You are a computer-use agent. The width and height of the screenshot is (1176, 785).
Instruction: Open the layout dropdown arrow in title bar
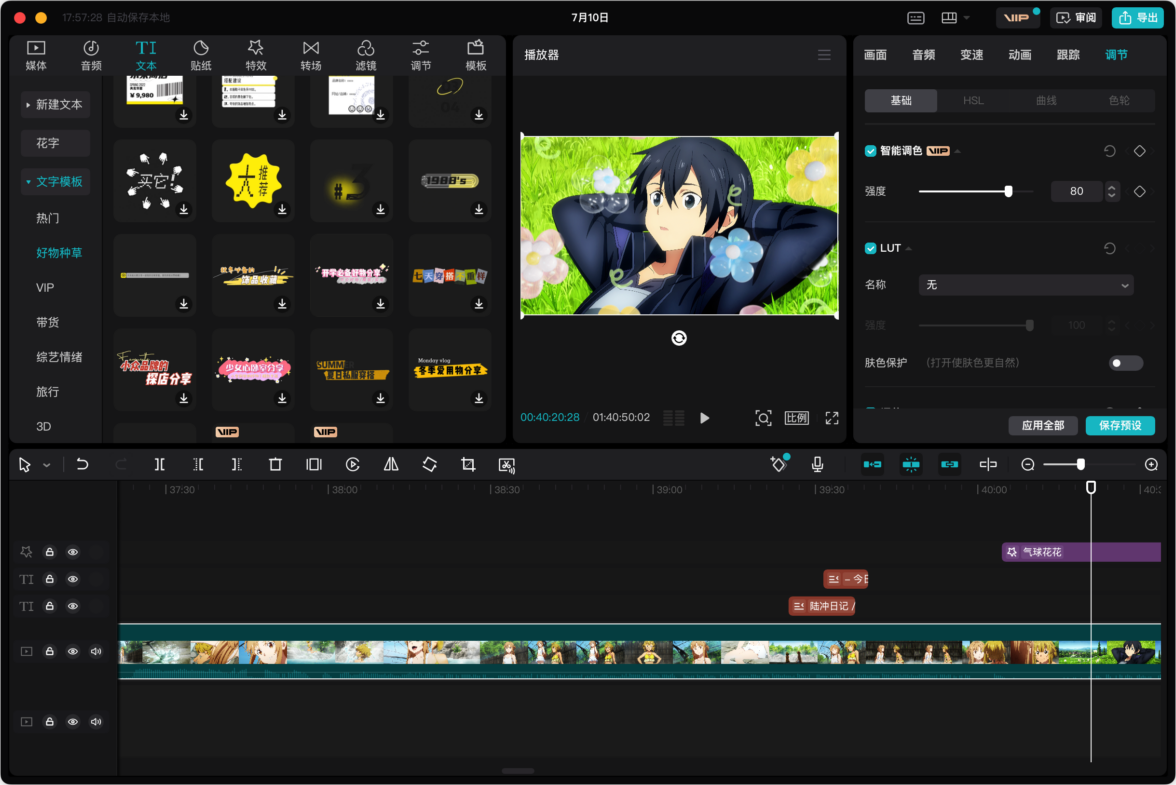pos(967,18)
